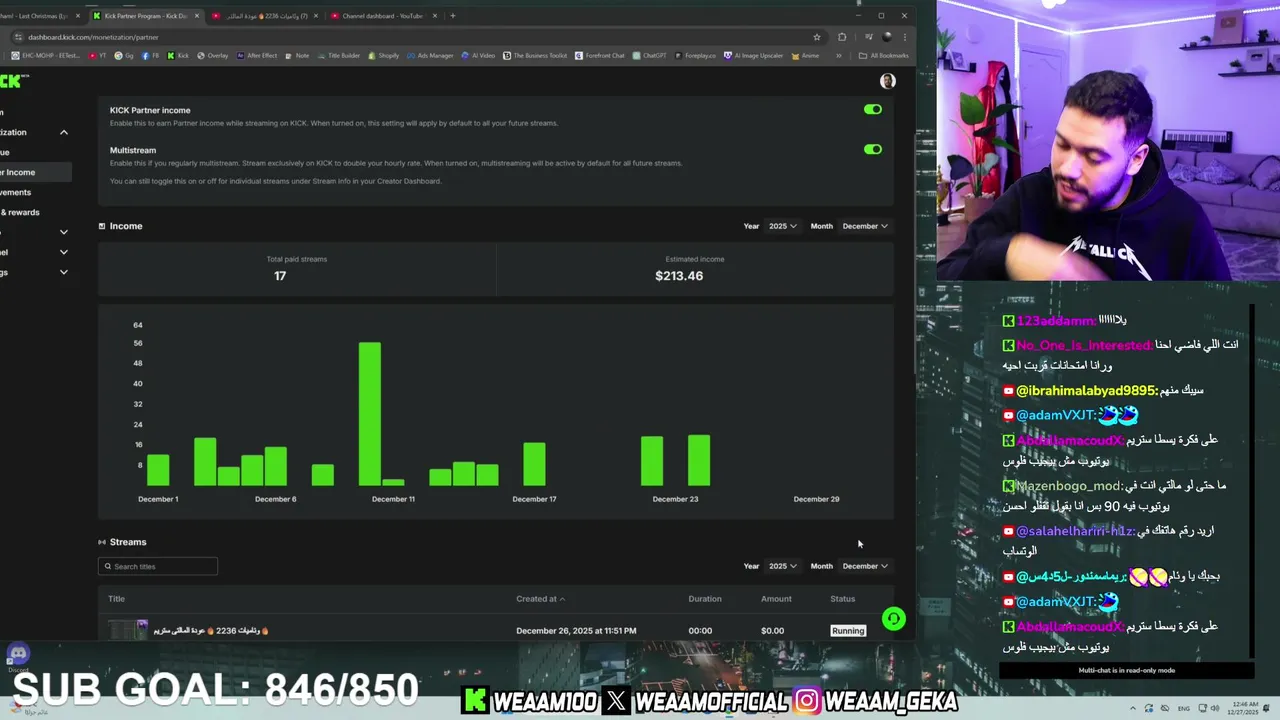
Task: Open the Ads Manager bookmark
Action: 430,56
